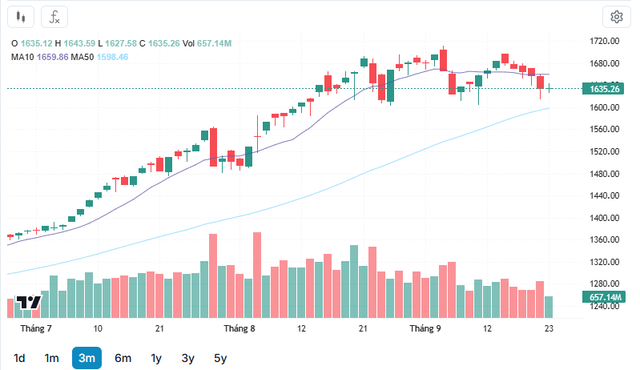
Task: Click the volume label 657.14M on axis
Action: coord(603,297)
